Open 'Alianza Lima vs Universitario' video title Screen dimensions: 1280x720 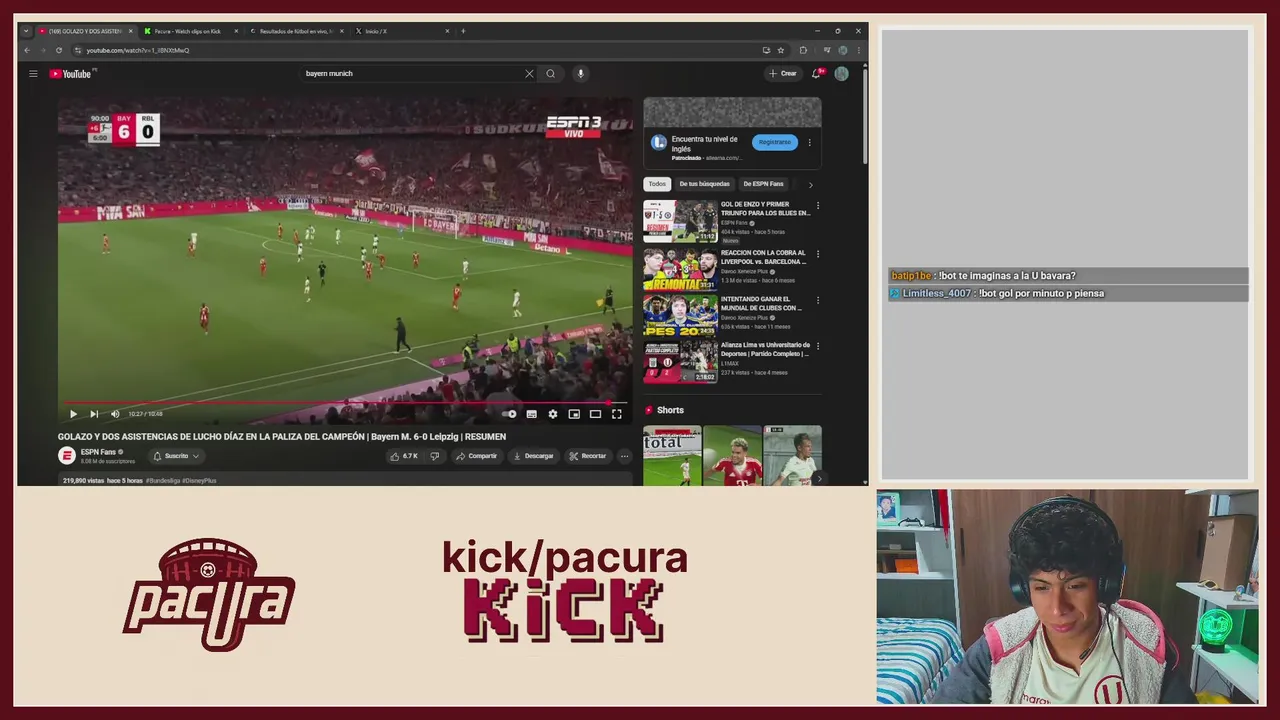coord(765,349)
